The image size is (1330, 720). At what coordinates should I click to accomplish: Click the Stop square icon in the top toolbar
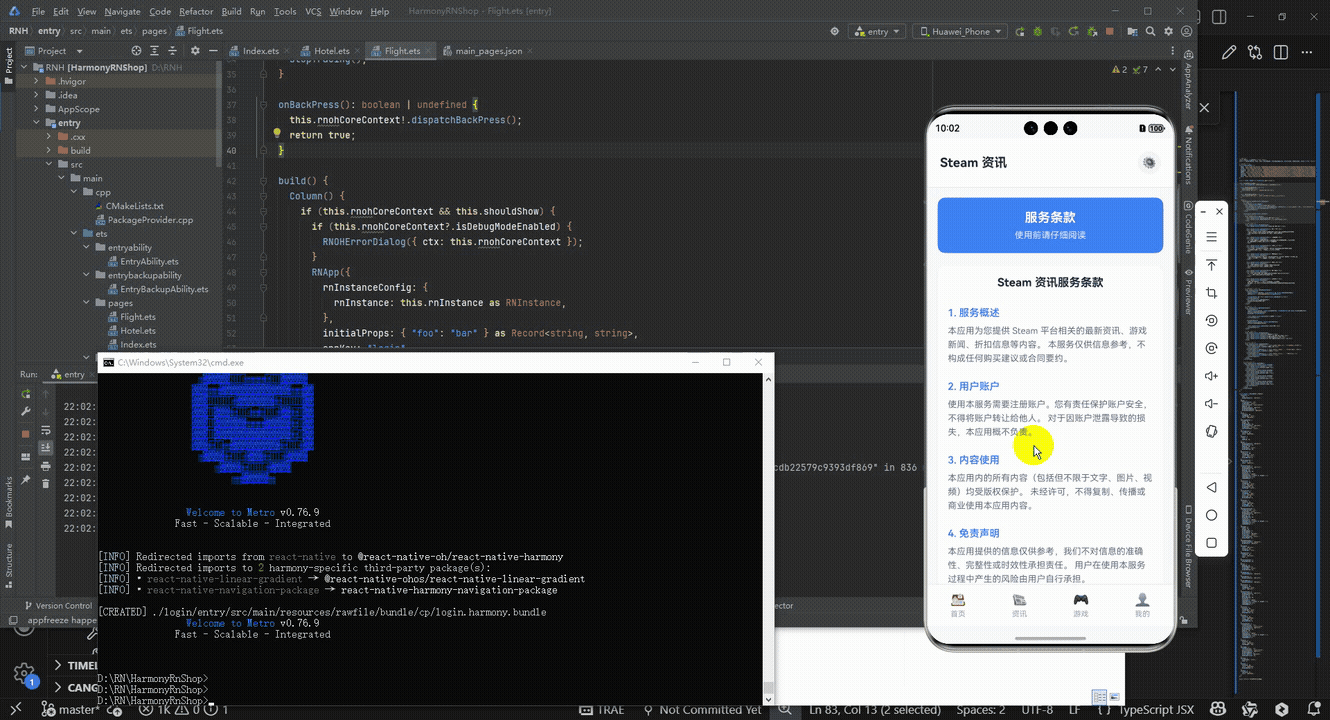click(x=1109, y=32)
